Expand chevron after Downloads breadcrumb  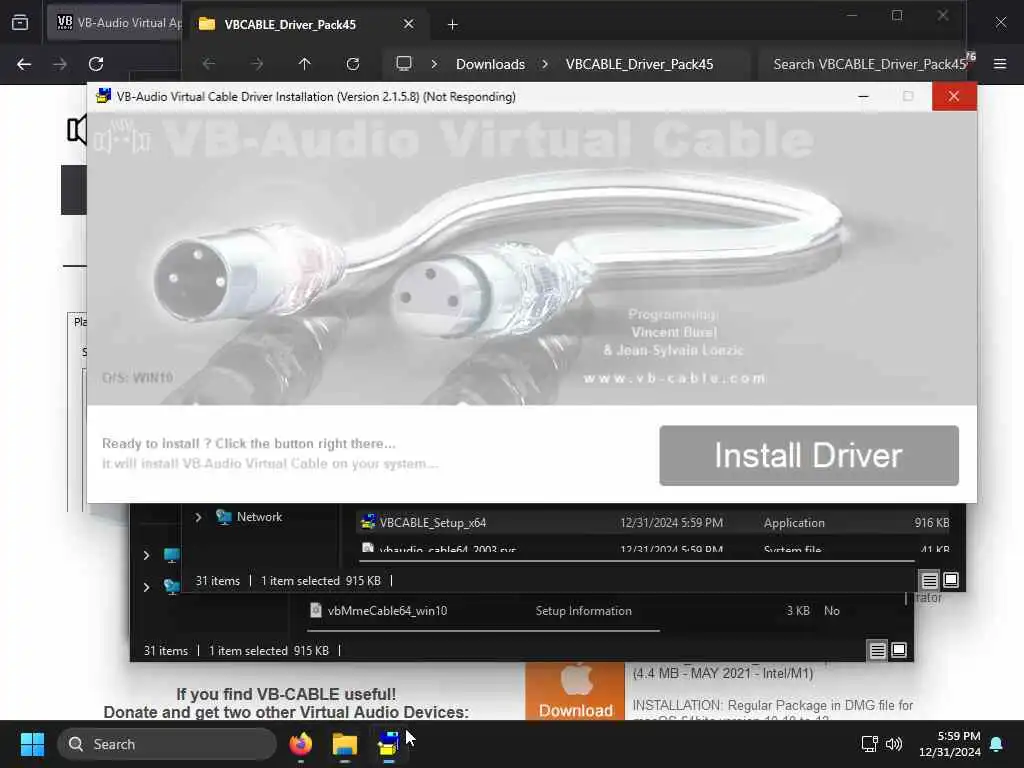pos(545,64)
